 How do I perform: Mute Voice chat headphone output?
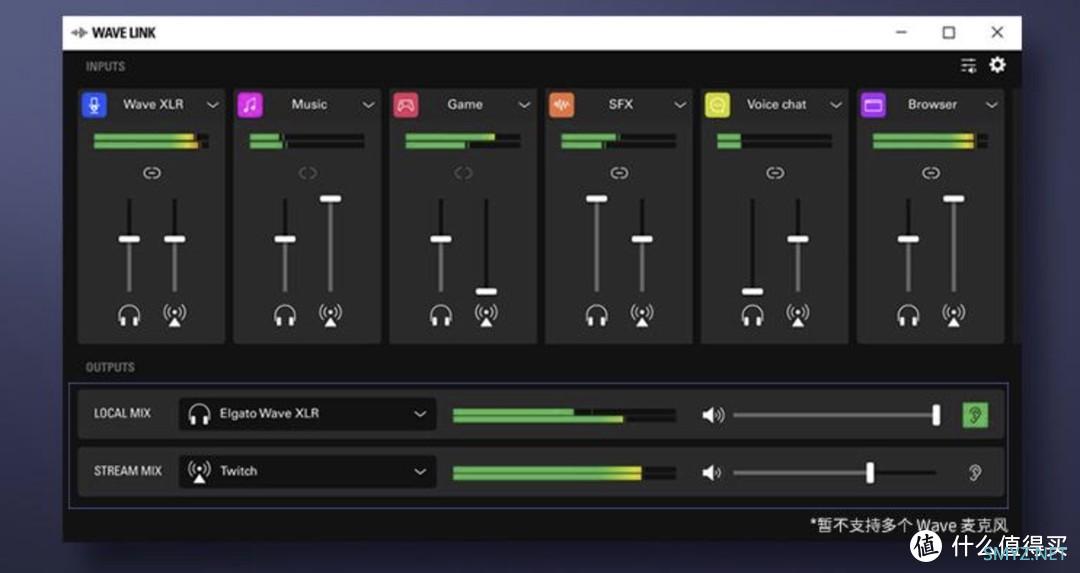tap(751, 315)
